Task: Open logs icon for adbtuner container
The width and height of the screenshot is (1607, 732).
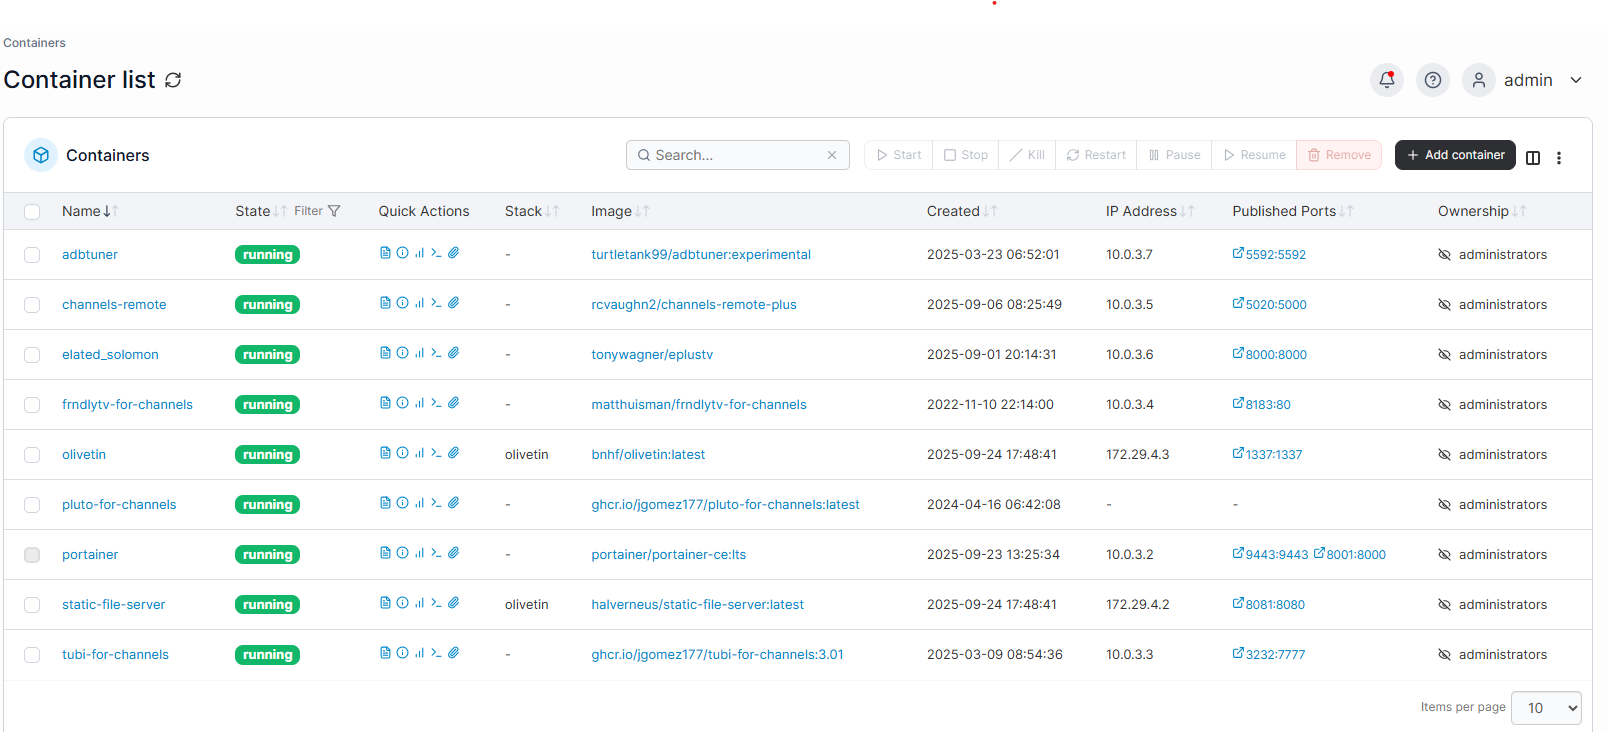Action: tap(385, 253)
